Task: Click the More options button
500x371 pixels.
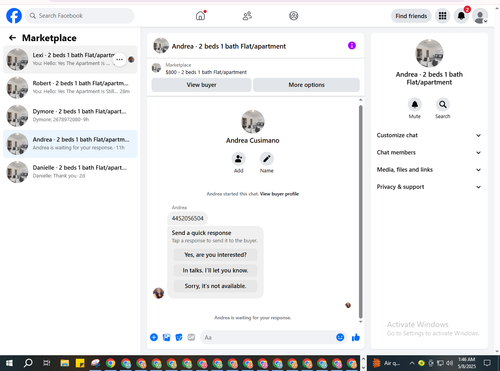Action: coord(306,85)
